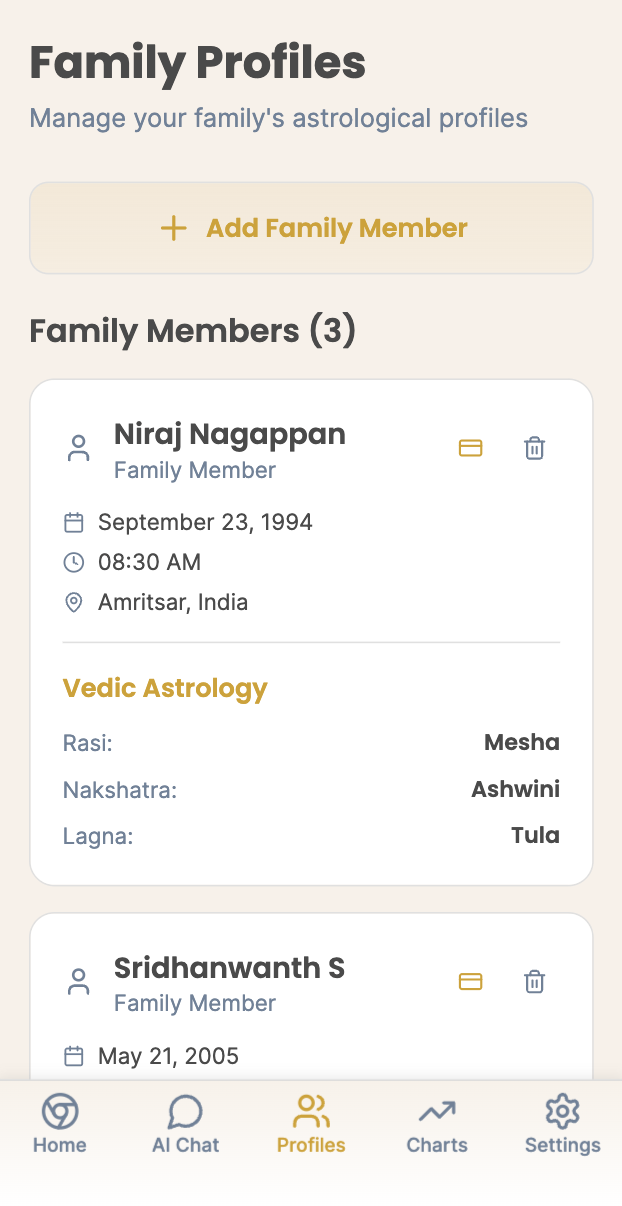Click the location pin beside Amritsar, India
Viewport: 622px width, 1206px height.
pos(73,602)
